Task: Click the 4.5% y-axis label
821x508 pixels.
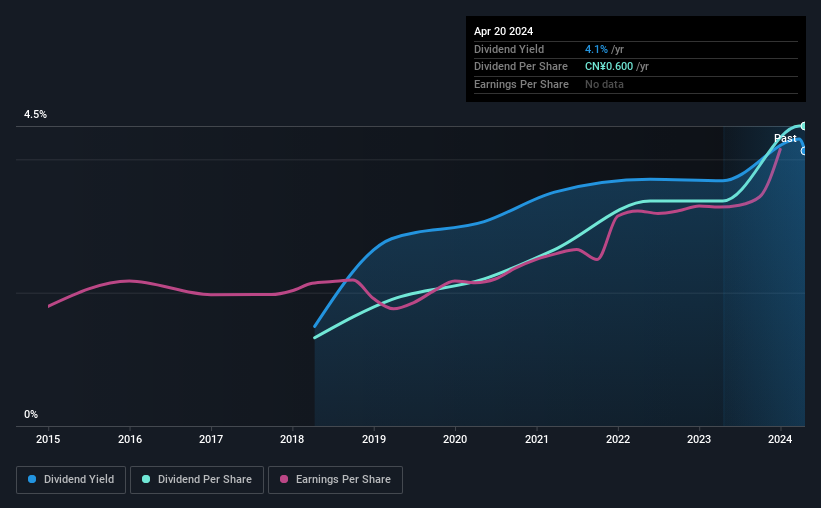Action: click(36, 115)
